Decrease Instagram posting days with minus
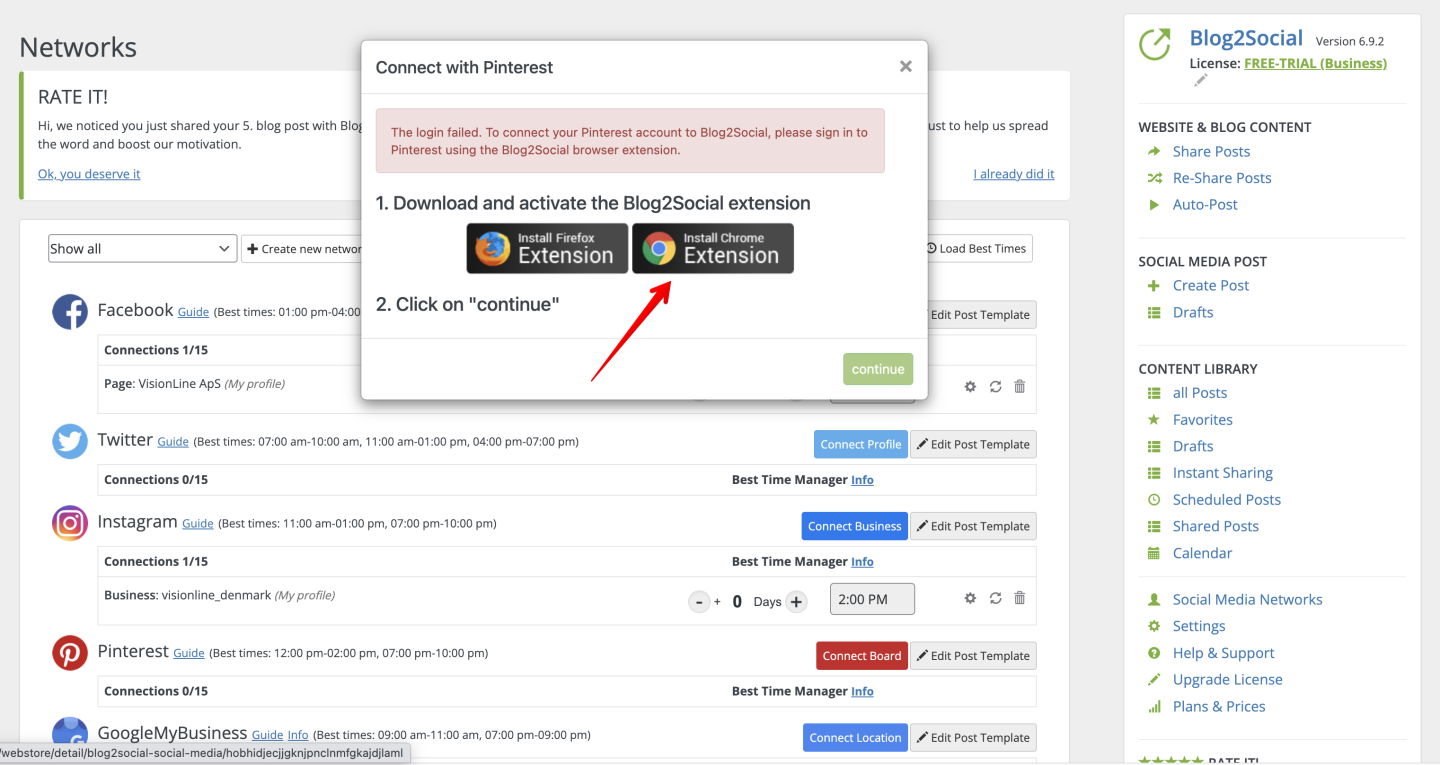This screenshot has height=765, width=1440. [x=699, y=602]
